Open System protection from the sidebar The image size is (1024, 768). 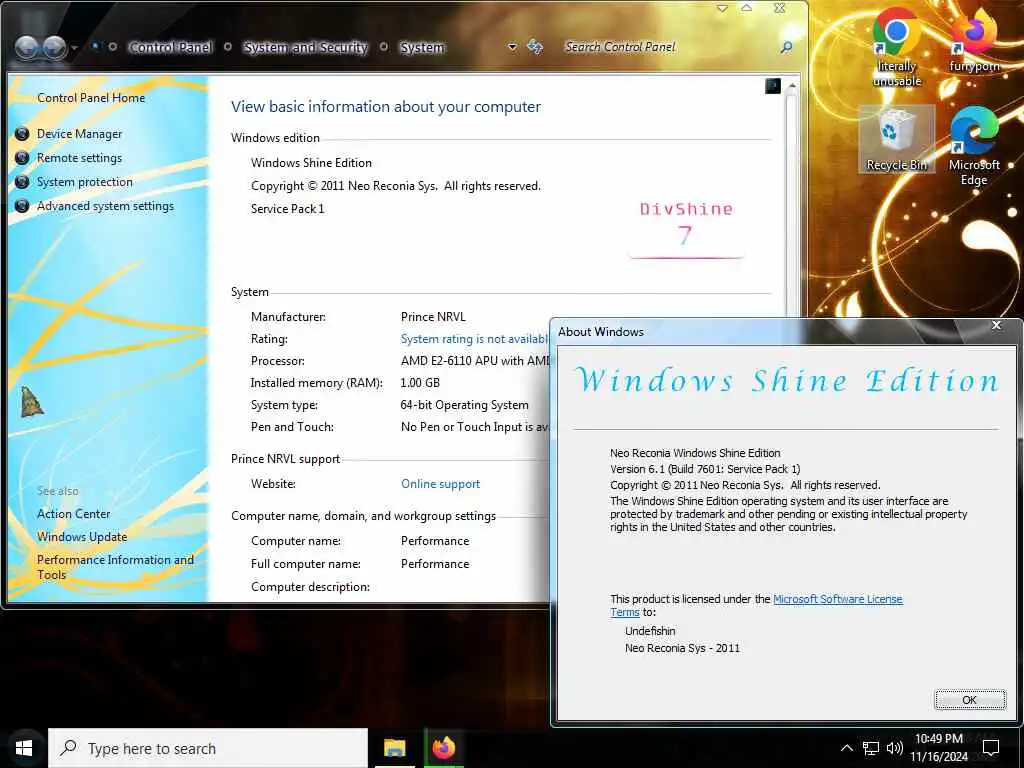[x=84, y=182]
